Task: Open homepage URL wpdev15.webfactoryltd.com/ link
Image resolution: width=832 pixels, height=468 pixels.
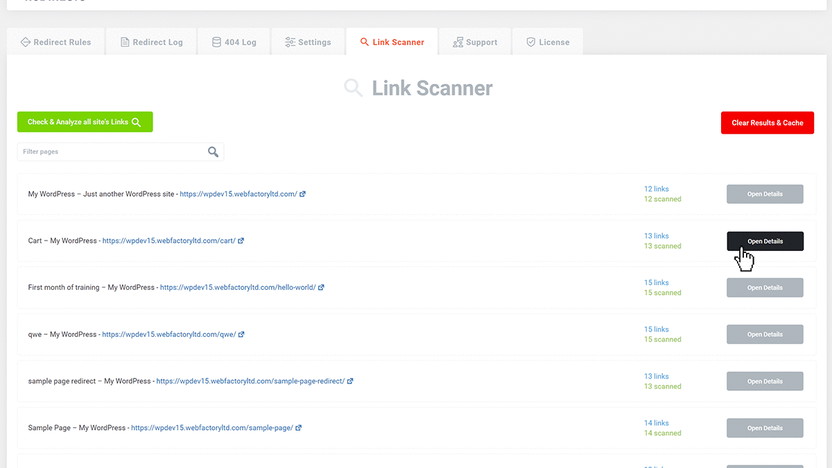Action: point(238,194)
